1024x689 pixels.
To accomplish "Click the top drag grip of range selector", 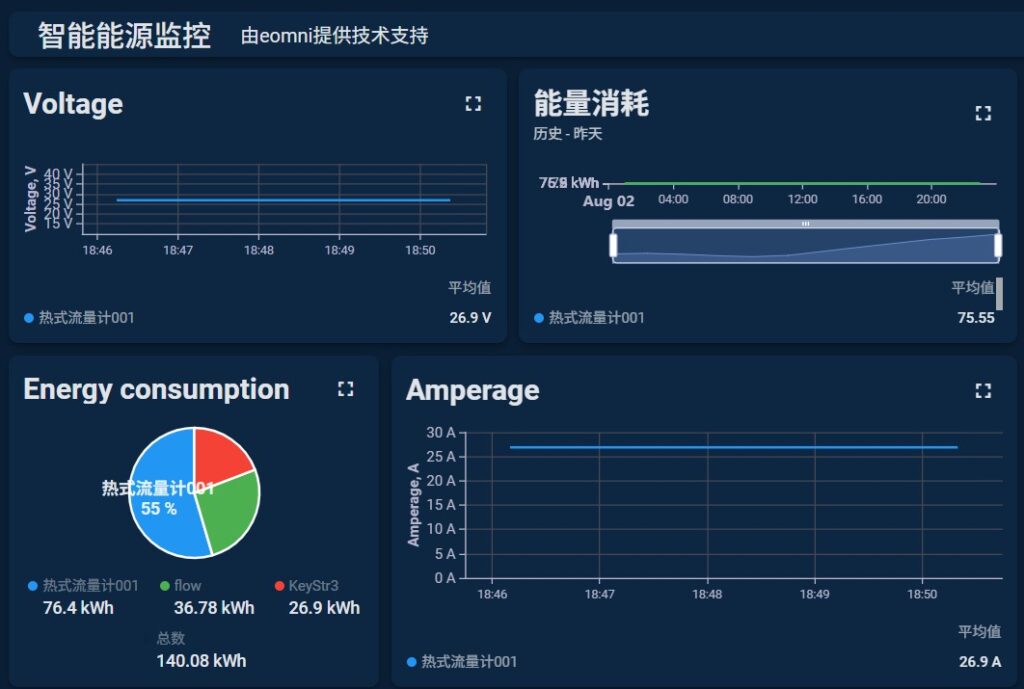I will click(805, 224).
